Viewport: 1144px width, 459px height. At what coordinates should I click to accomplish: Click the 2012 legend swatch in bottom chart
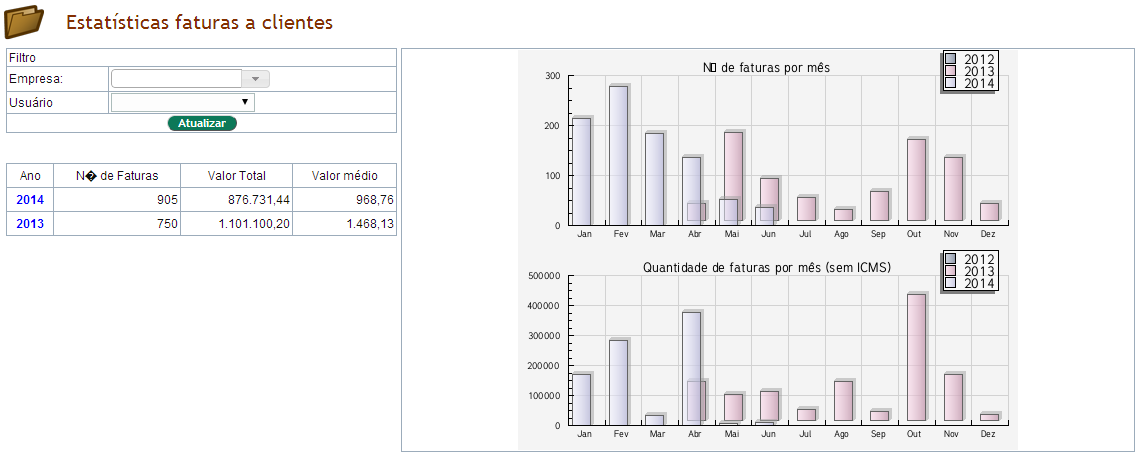951,258
